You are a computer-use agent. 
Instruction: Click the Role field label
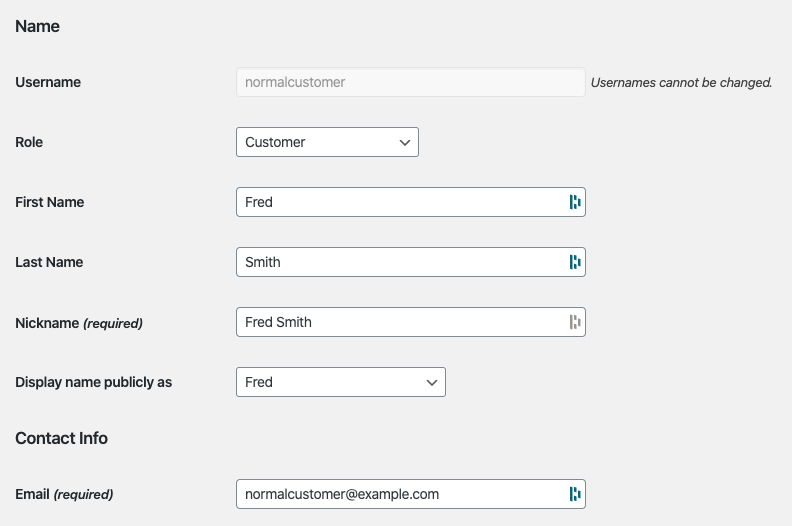coord(29,142)
